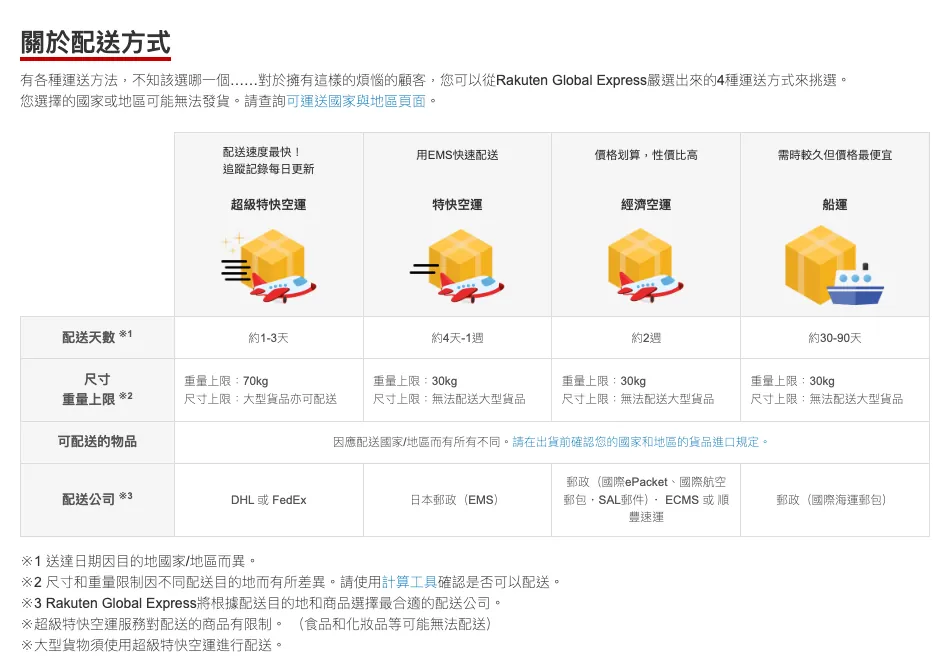
Task: Click the 關於配送方式 page heading
Action: tap(96, 43)
